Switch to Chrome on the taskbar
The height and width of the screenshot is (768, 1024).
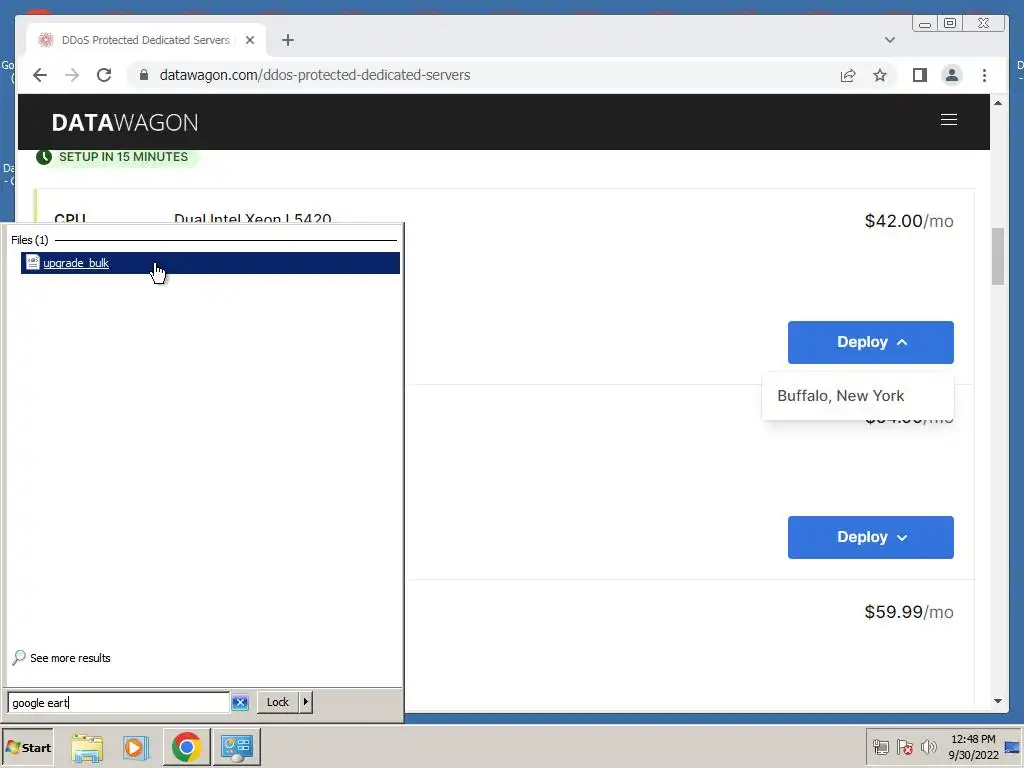tap(186, 747)
